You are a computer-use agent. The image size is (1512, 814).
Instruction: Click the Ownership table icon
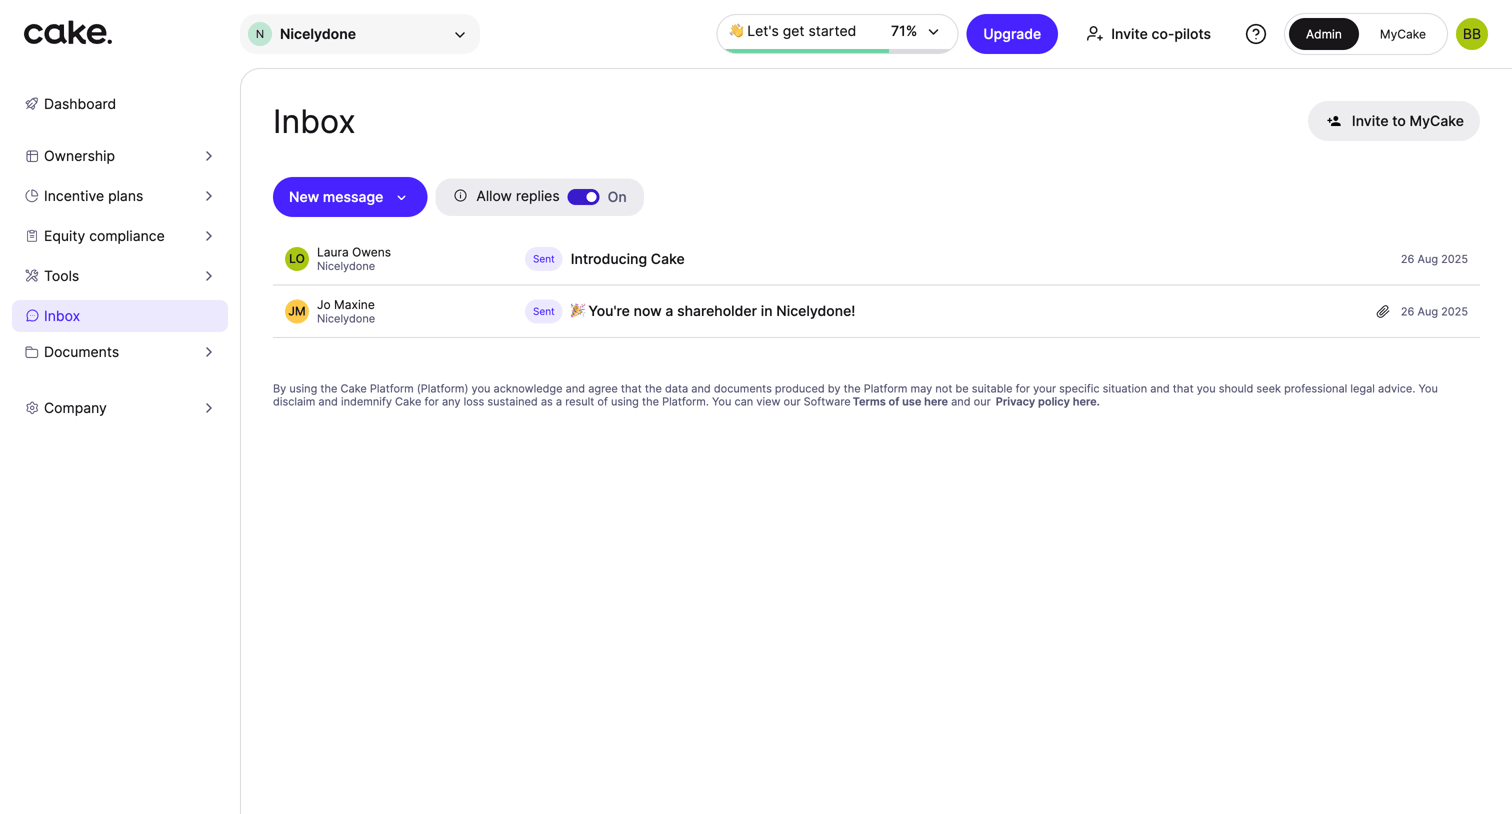click(32, 156)
